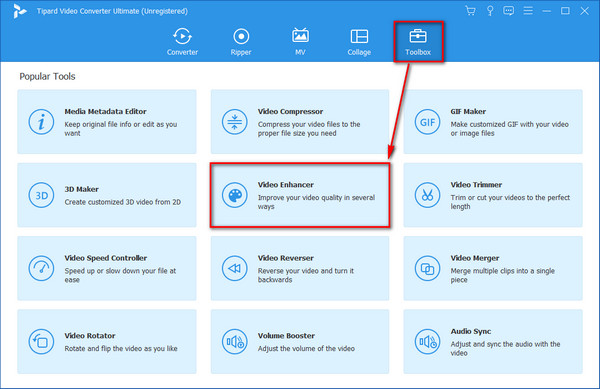Screen dimensions: 600x389
Task: Click "Adjust the volume of the video"
Action: [306, 348]
